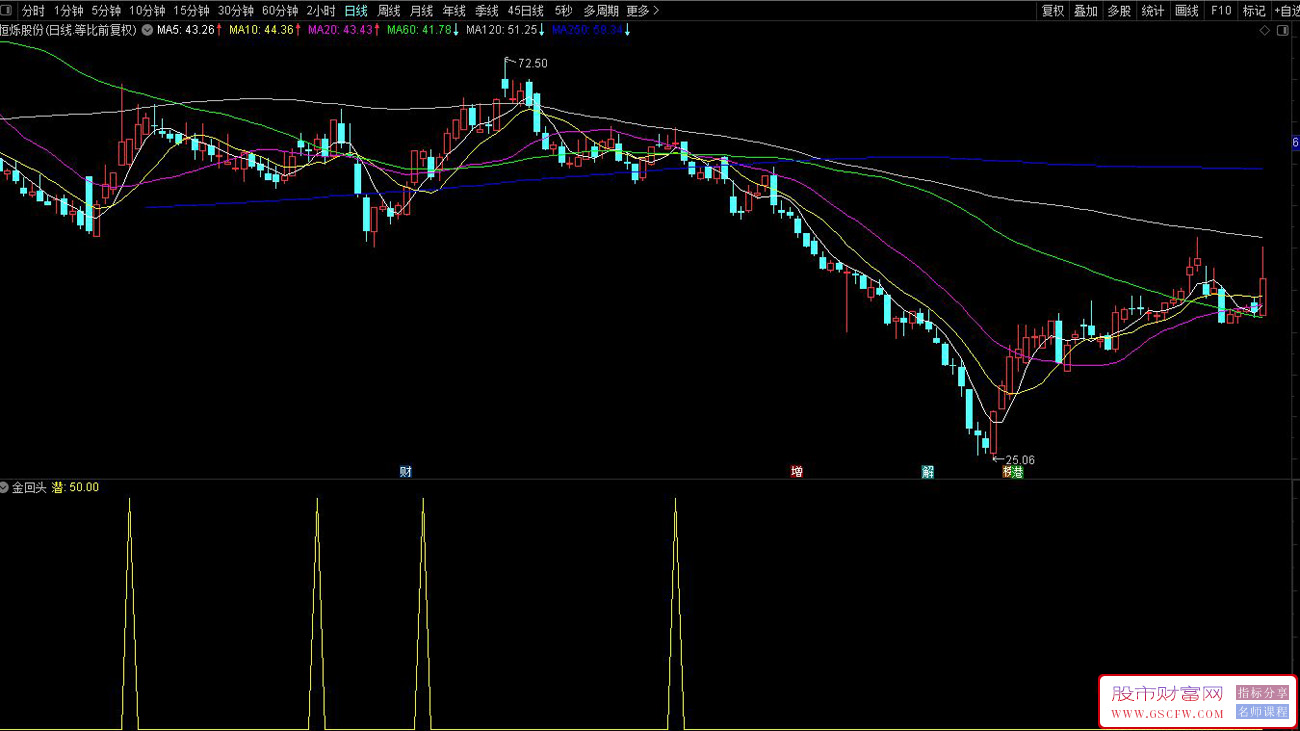Screen dimensions: 1300x731
Task: Click the 25.06 low price label
Action: tap(1020, 460)
